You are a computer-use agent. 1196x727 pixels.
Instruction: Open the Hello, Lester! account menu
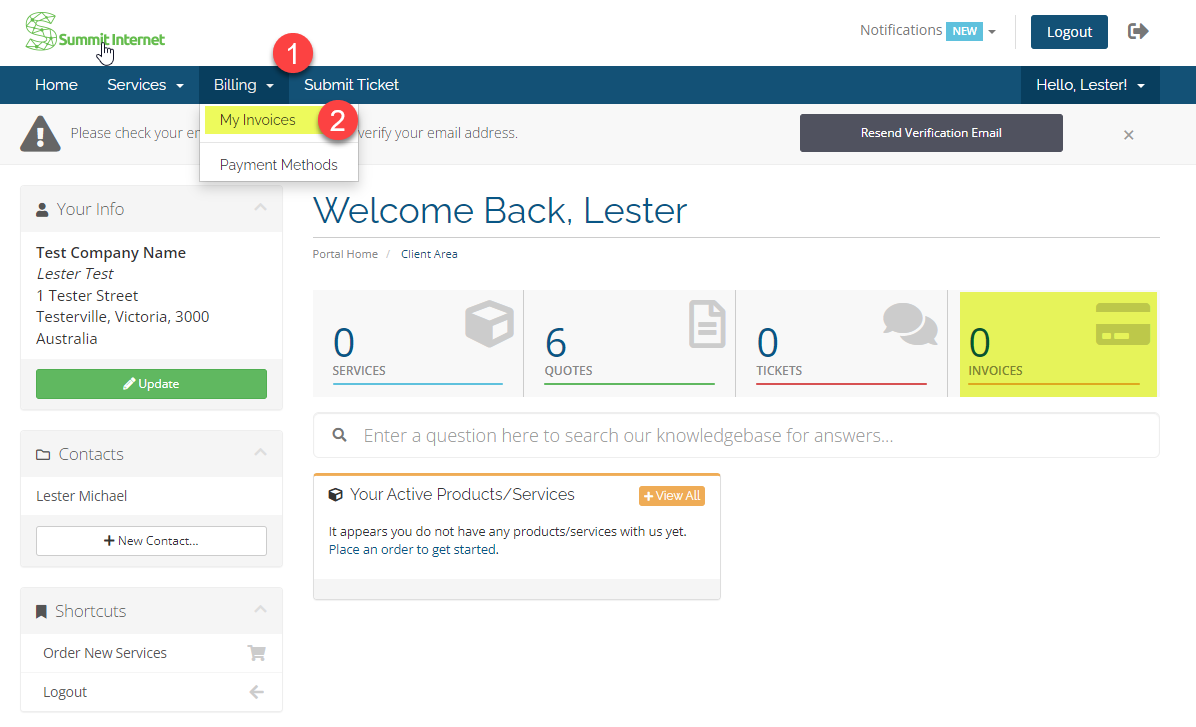click(1089, 85)
